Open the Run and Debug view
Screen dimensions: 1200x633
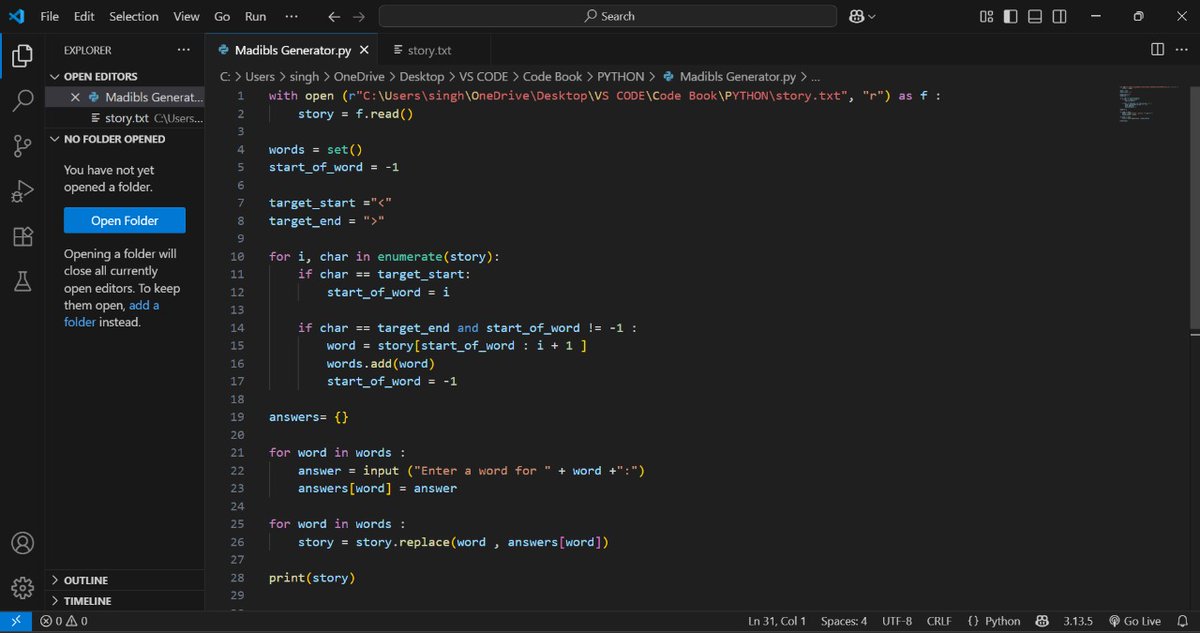click(22, 191)
